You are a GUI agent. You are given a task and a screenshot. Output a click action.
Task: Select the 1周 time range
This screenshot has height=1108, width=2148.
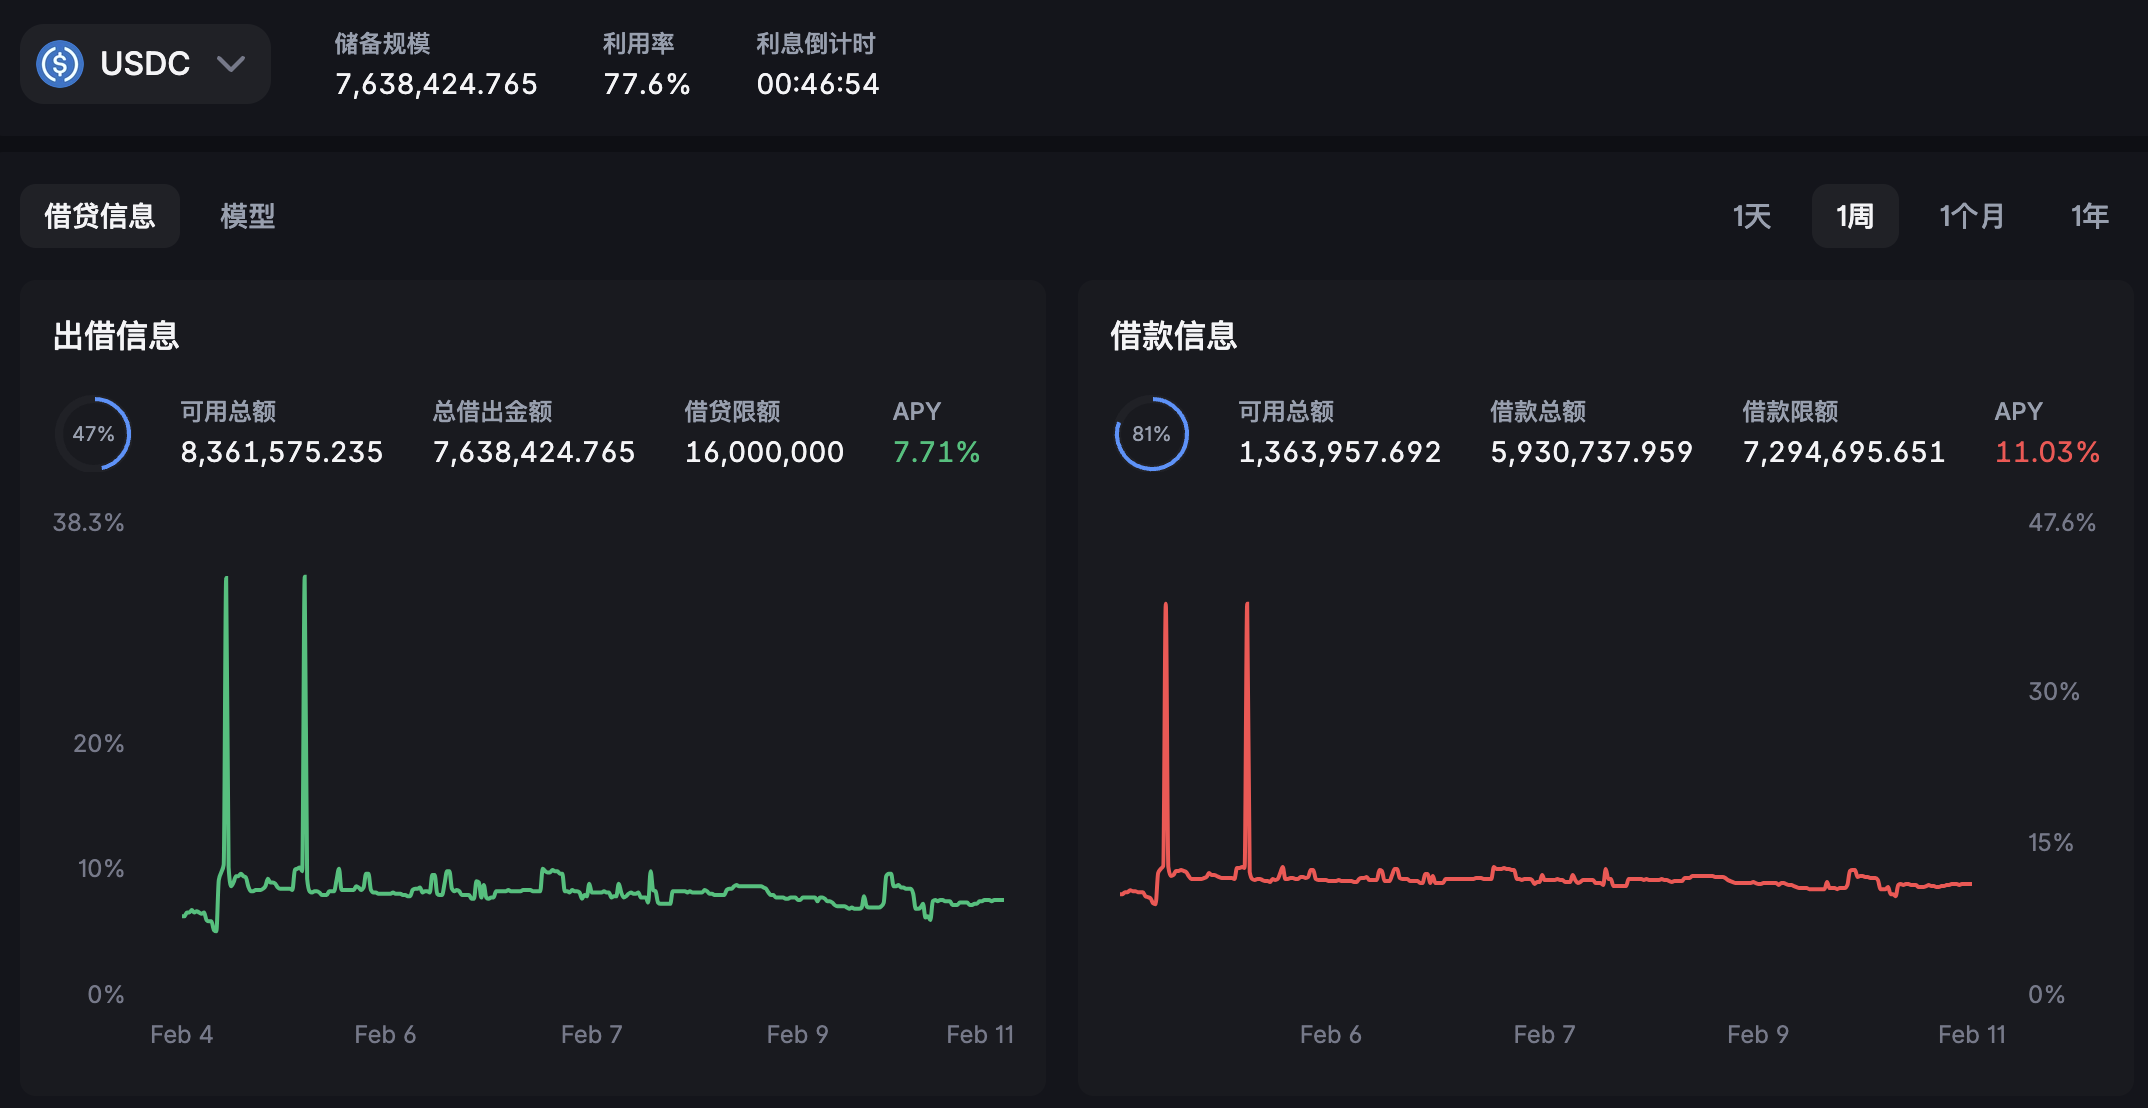[1855, 216]
